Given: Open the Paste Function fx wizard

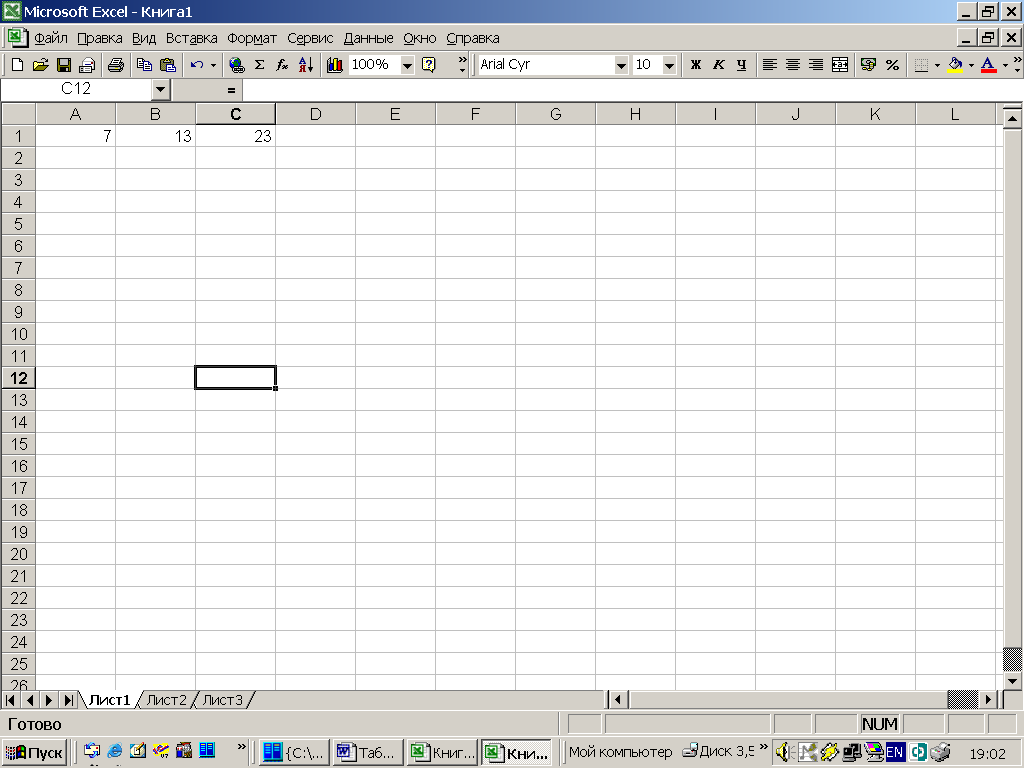Looking at the screenshot, I should (x=282, y=65).
